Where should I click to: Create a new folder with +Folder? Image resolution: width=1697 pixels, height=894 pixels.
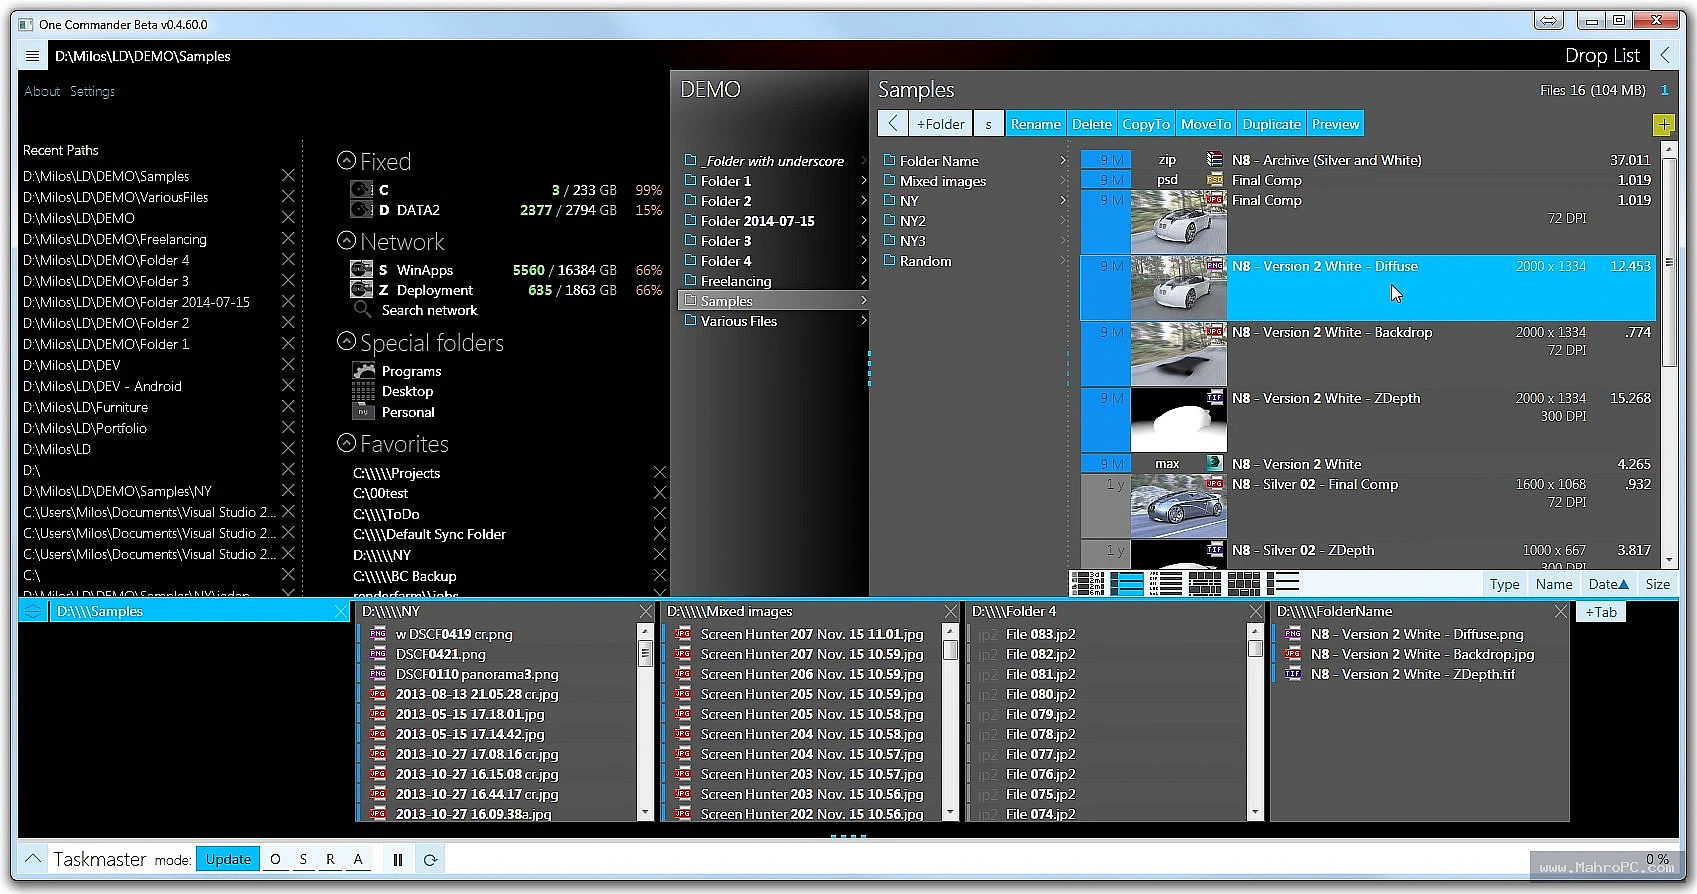point(940,124)
